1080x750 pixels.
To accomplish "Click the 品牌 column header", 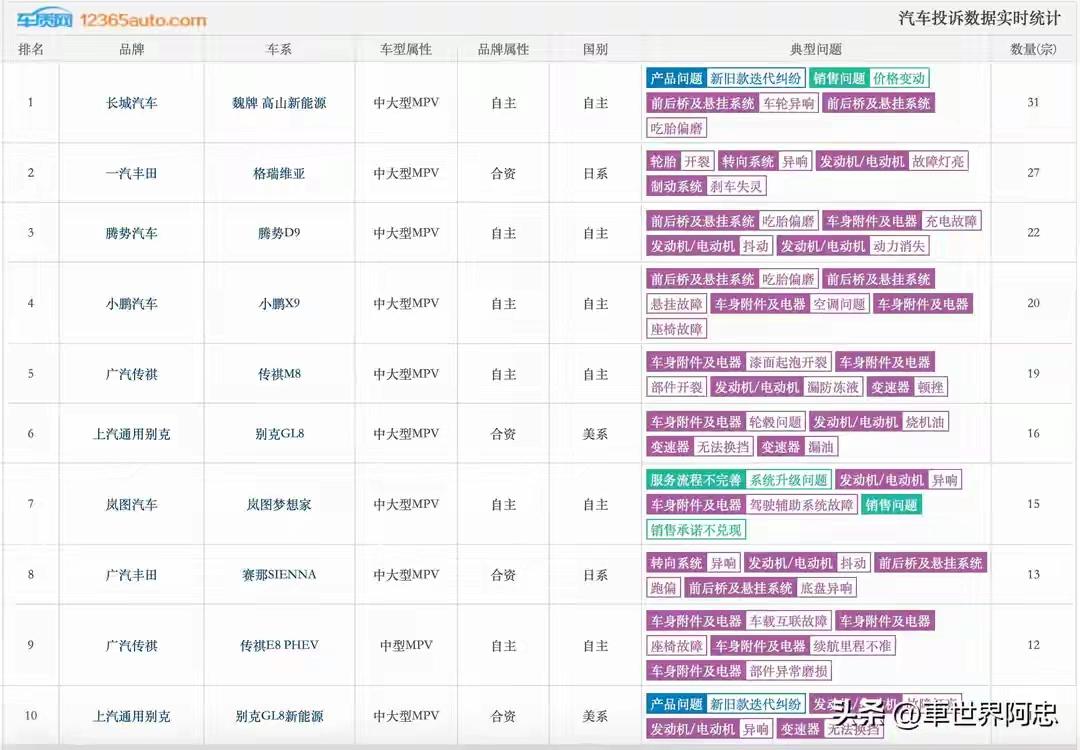I will [132, 49].
